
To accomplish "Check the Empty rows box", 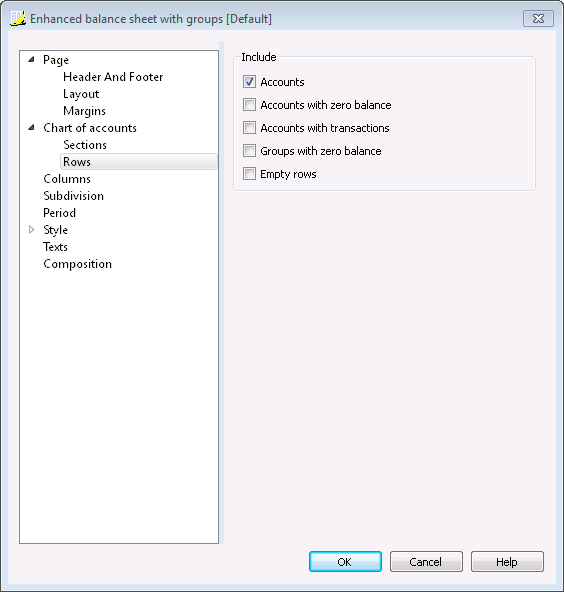I will (249, 174).
